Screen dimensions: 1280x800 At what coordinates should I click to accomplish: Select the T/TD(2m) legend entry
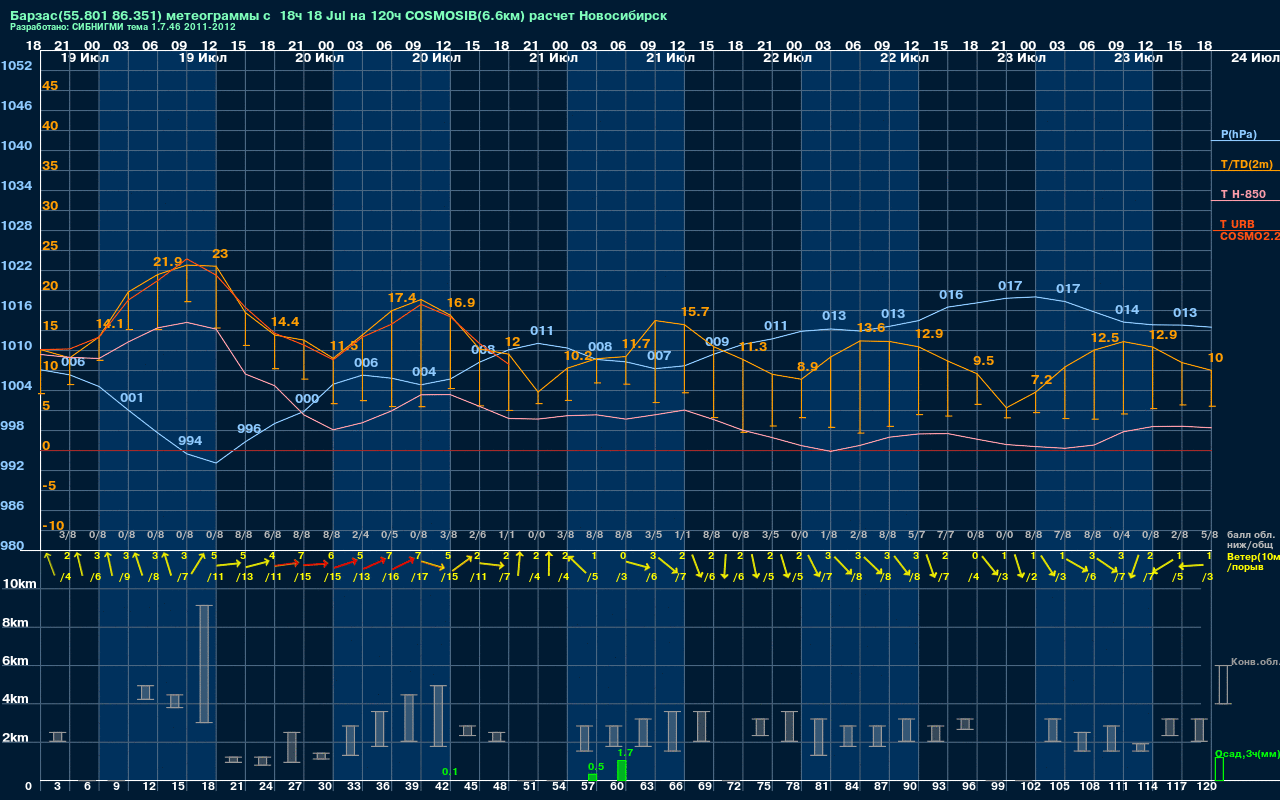point(1246,164)
